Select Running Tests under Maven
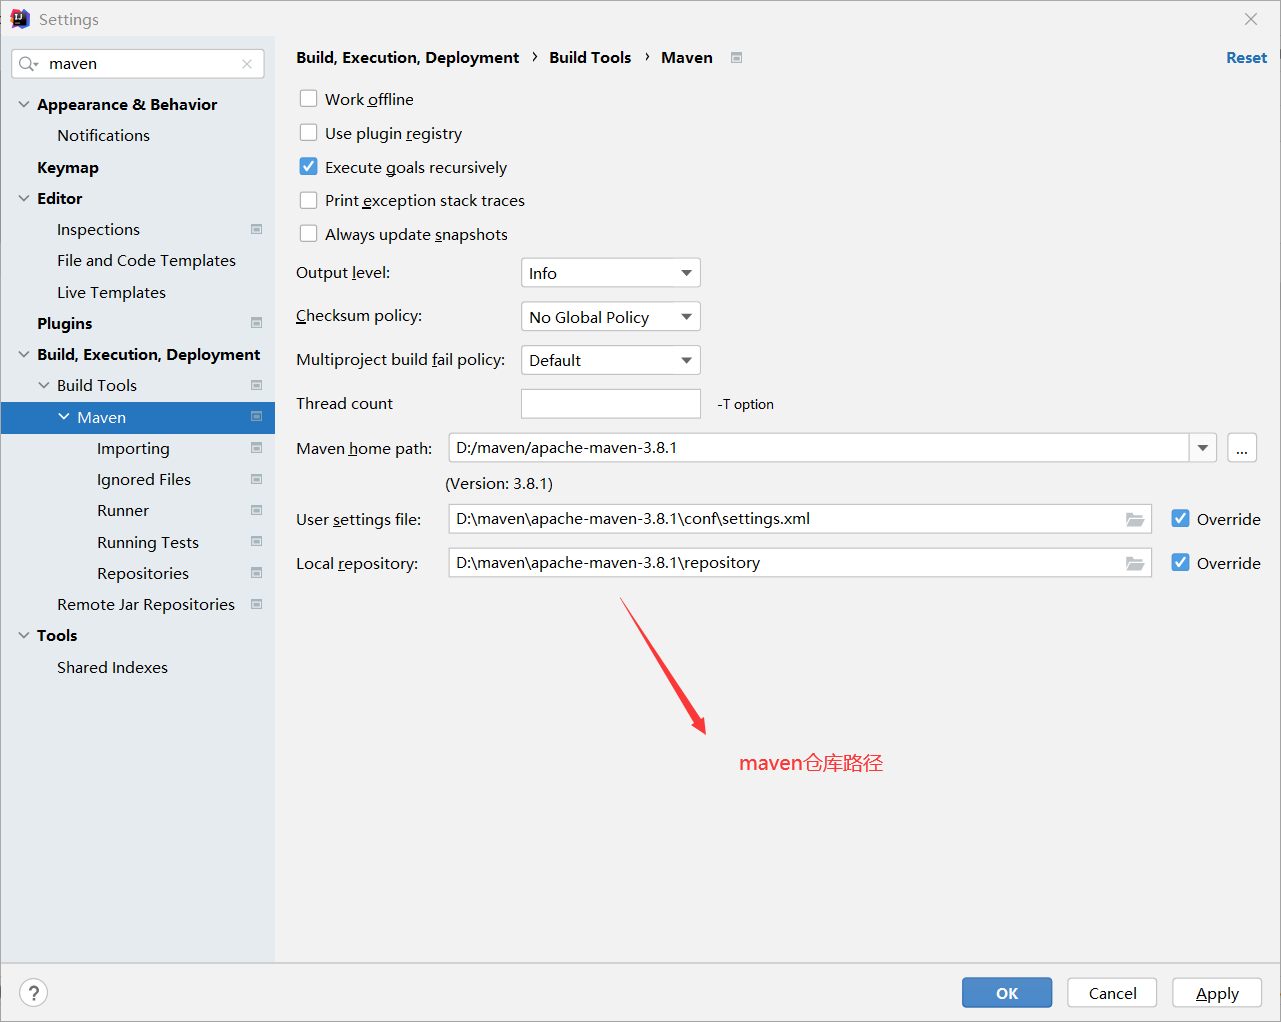 tap(148, 542)
